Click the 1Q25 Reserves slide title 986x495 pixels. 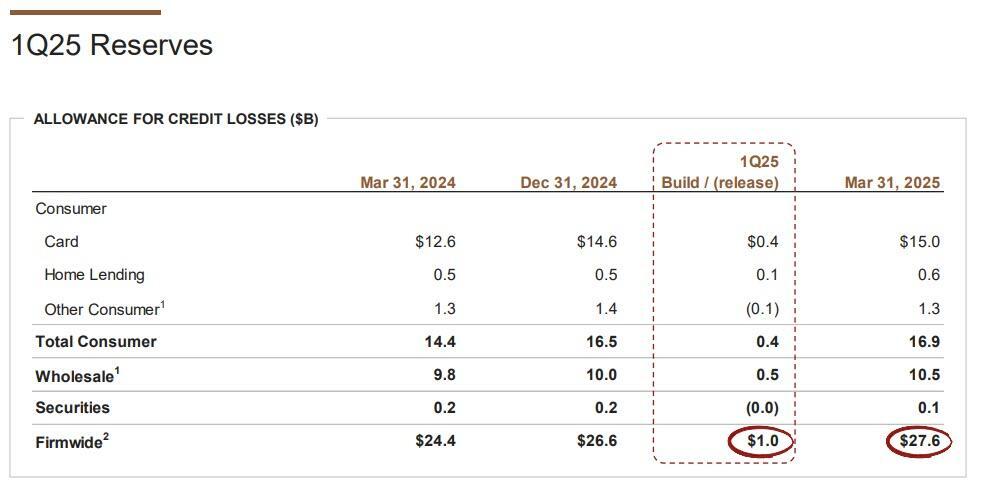click(112, 46)
